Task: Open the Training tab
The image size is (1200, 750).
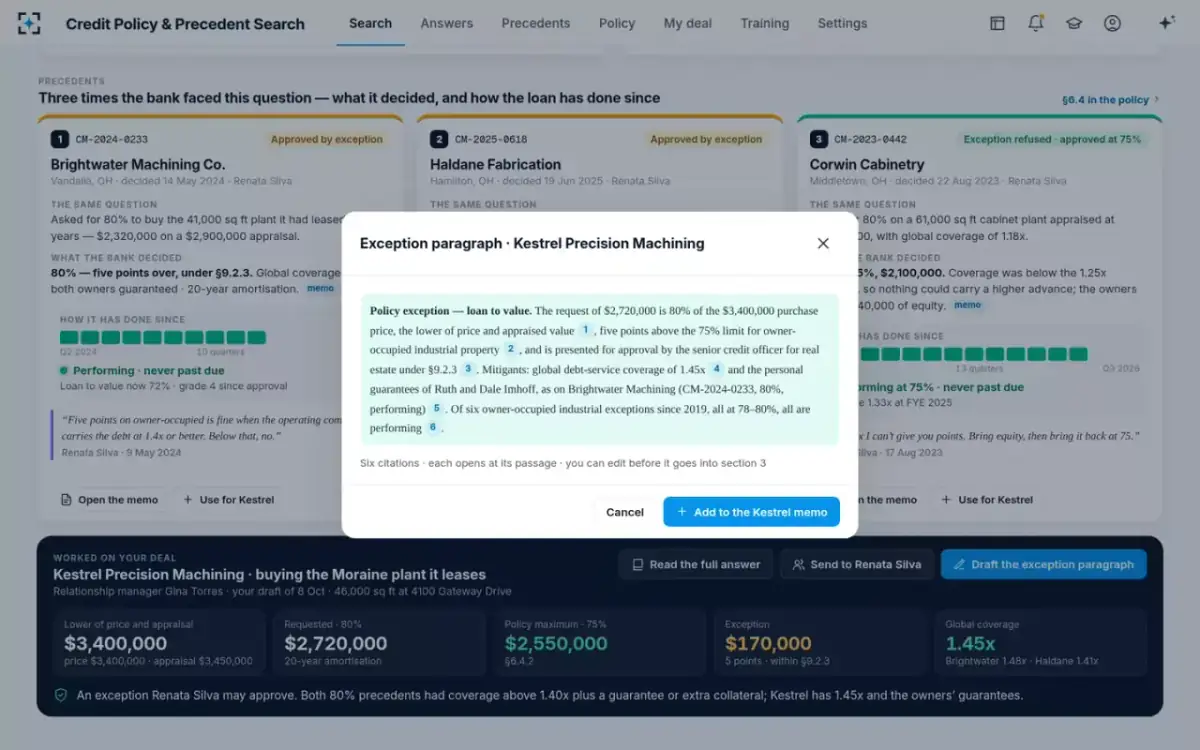Action: (x=765, y=23)
